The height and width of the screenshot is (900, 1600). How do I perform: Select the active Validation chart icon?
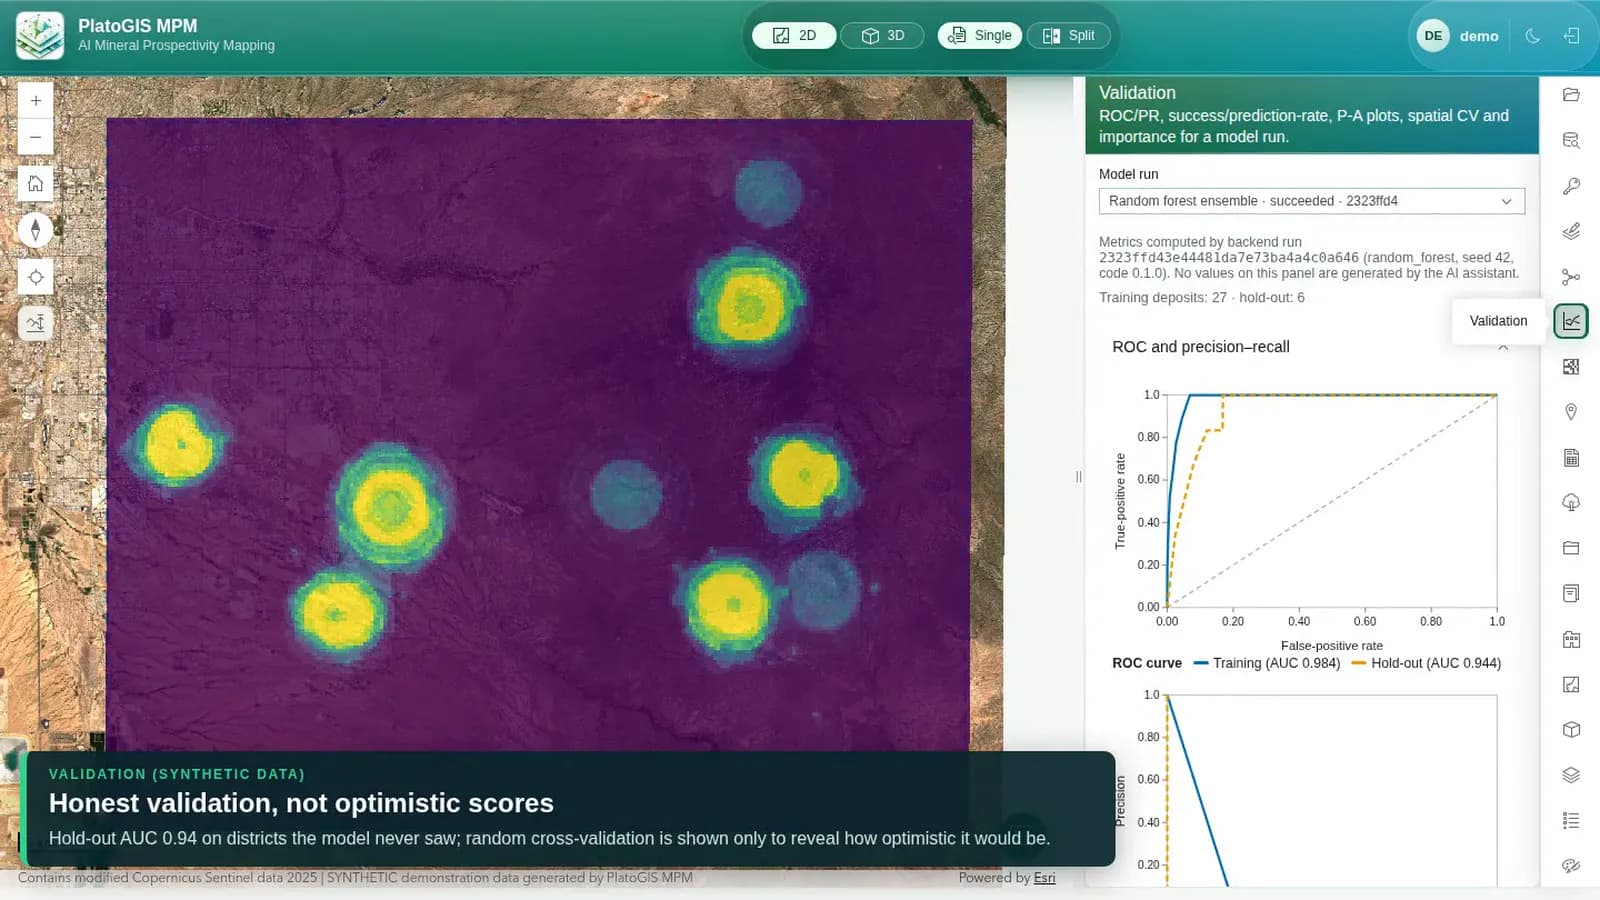coord(1571,321)
